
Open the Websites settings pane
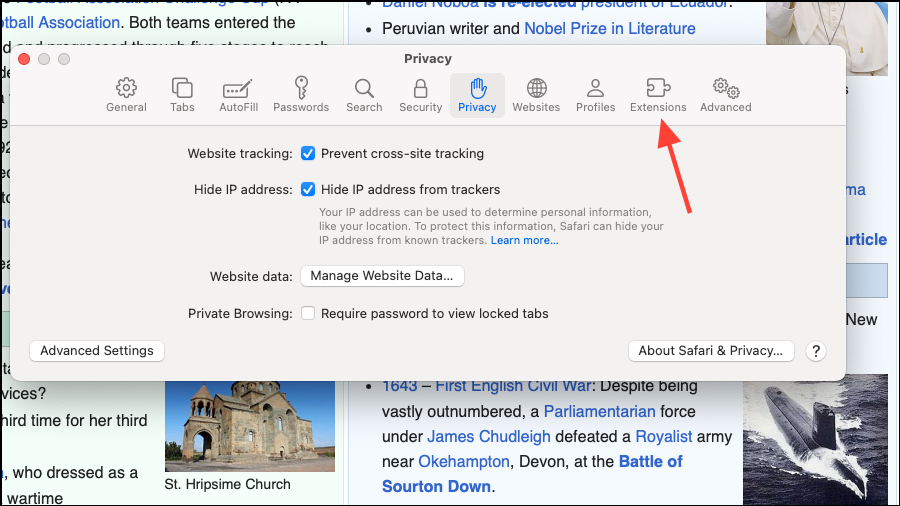[536, 95]
